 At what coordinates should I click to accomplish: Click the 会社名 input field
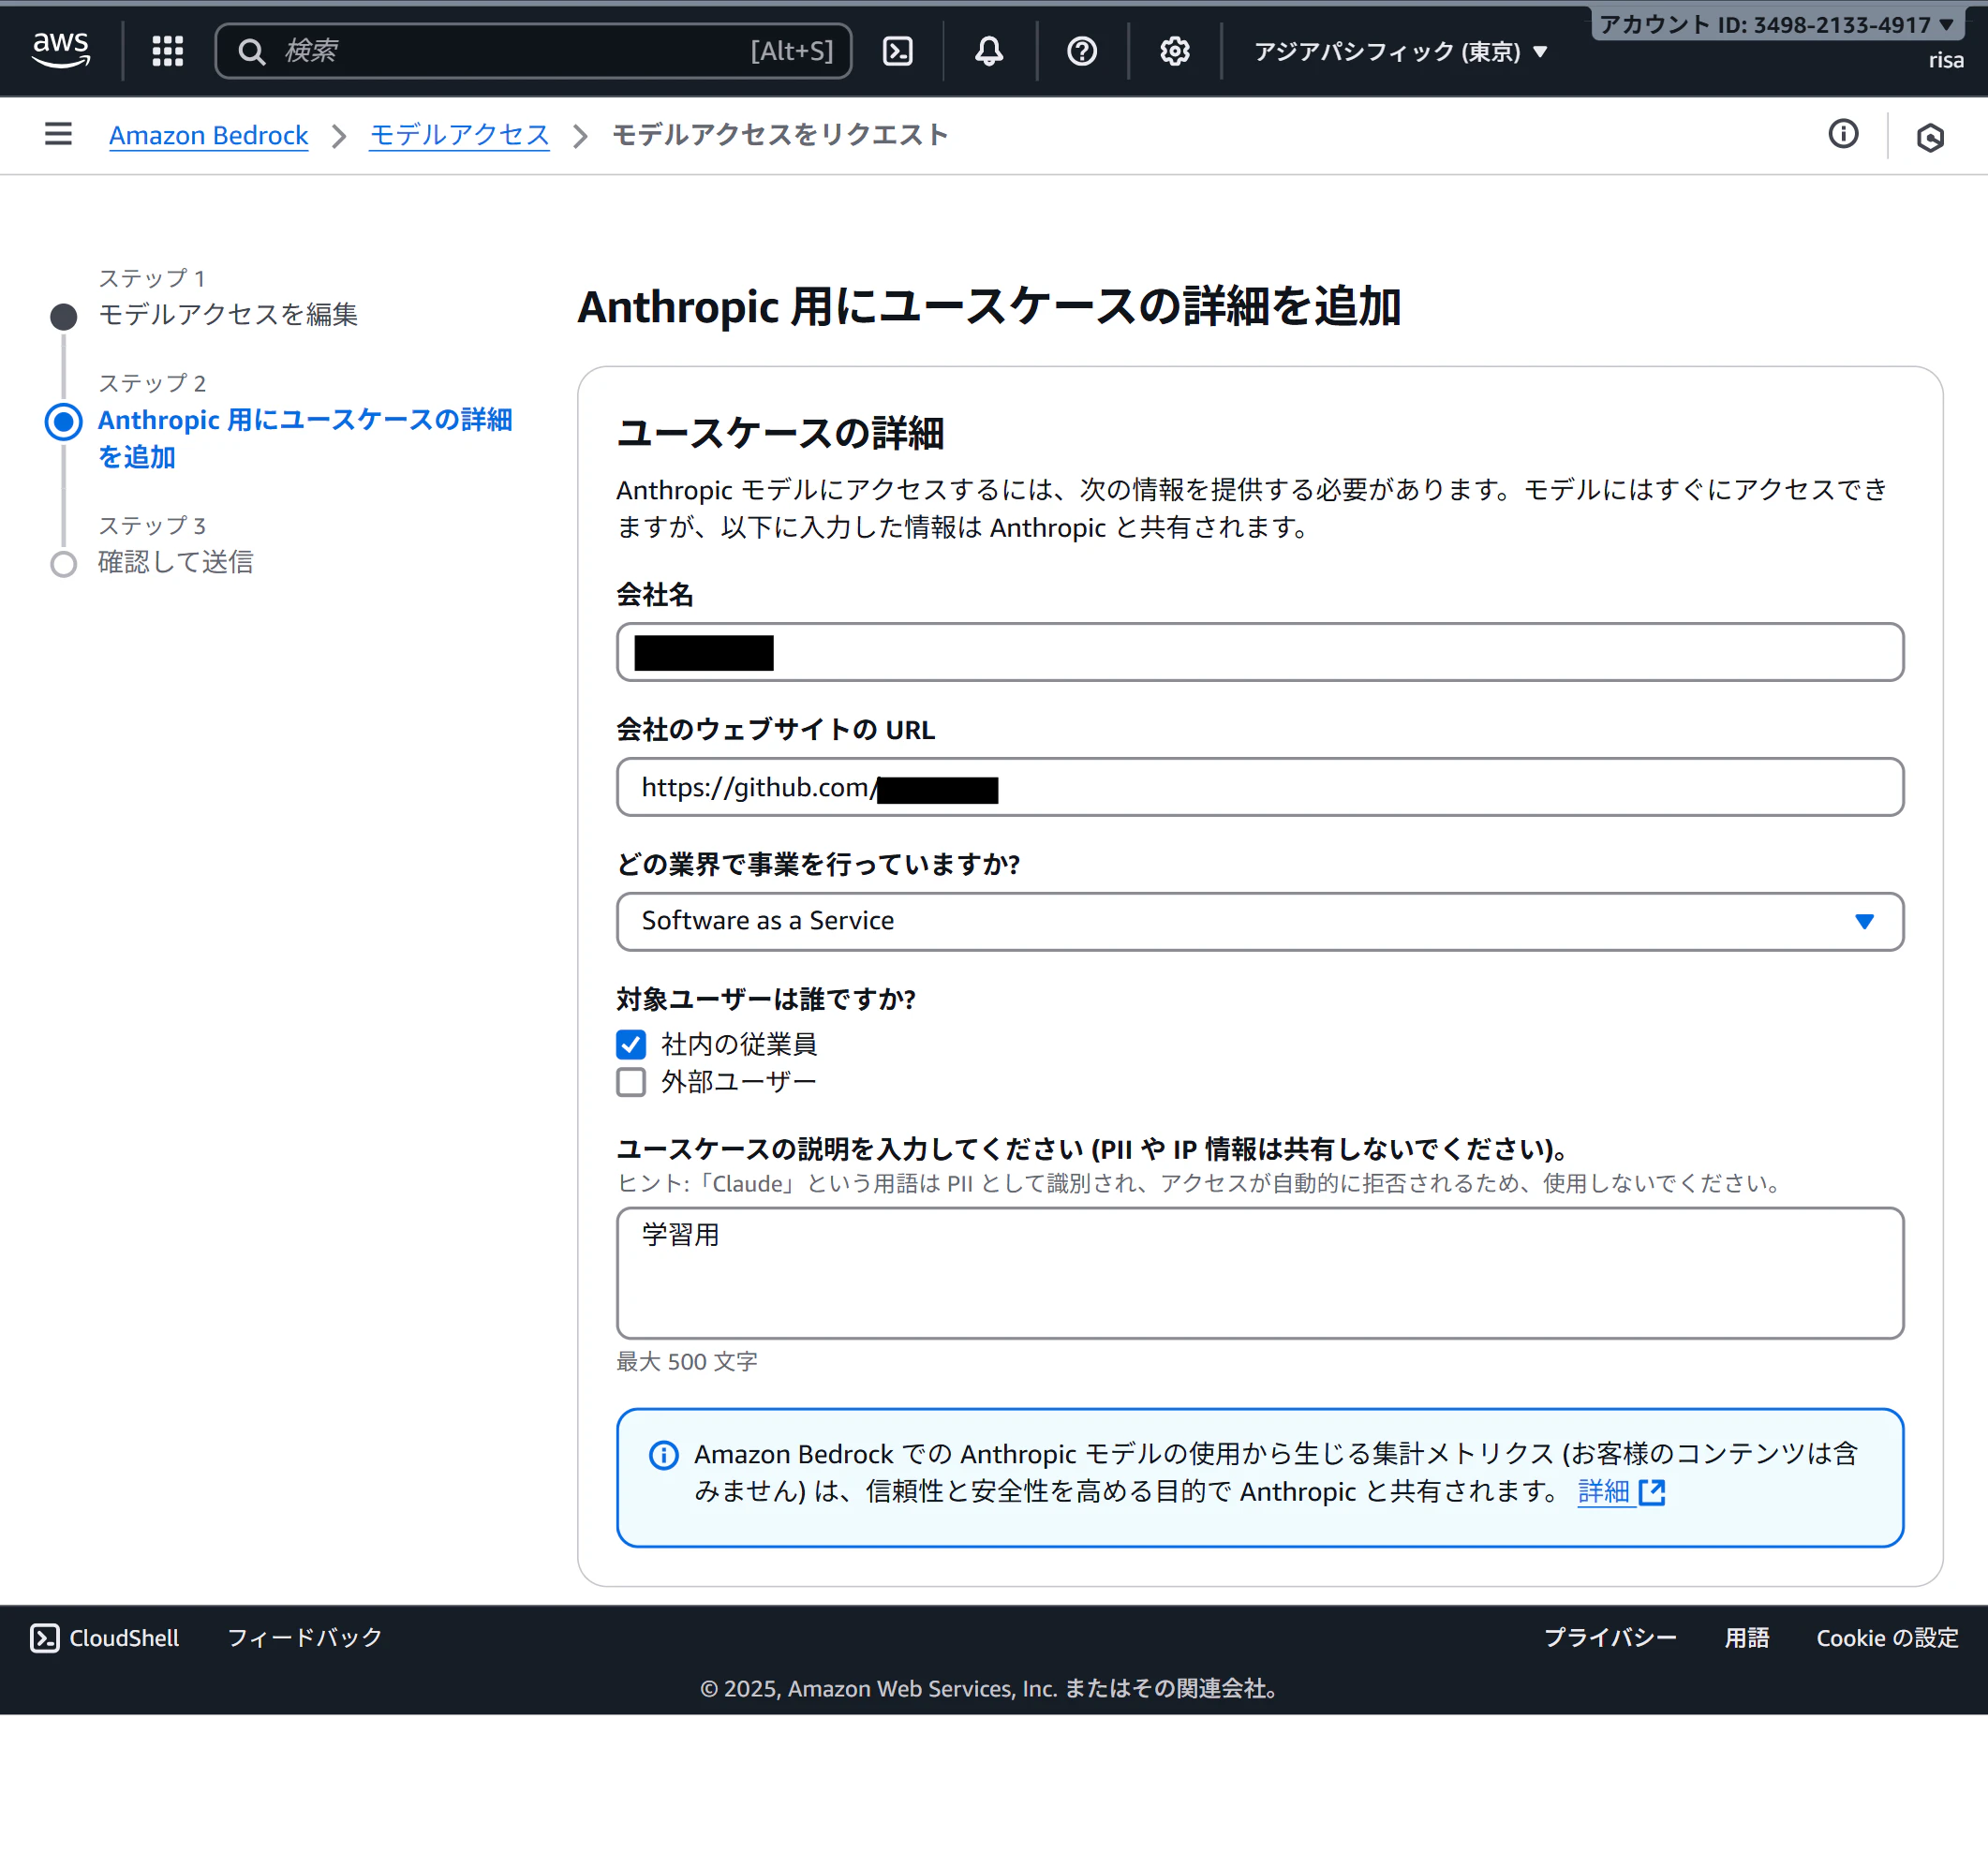1259,652
